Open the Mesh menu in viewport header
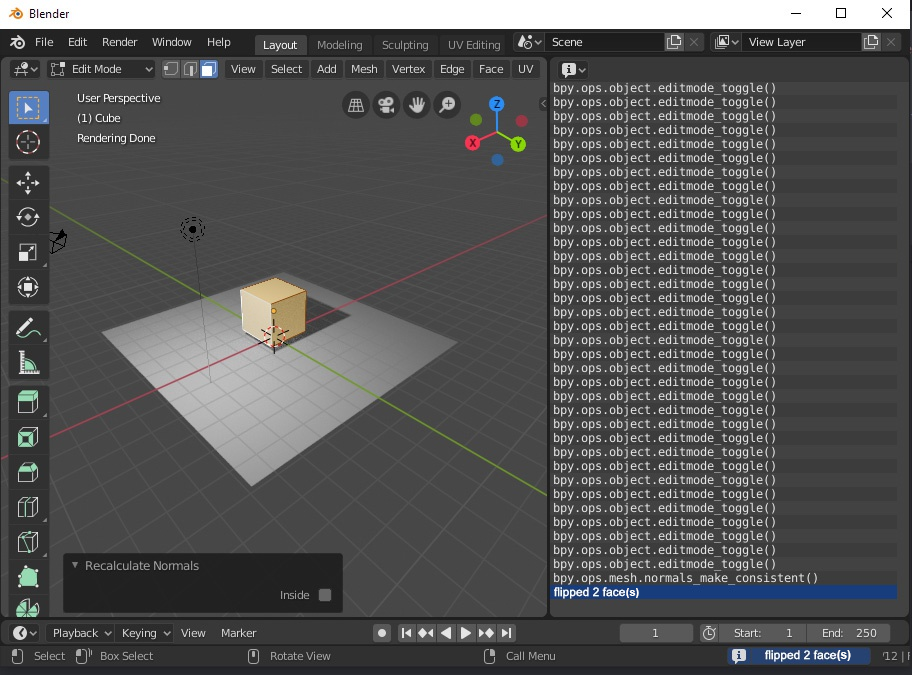This screenshot has width=912, height=675. pyautogui.click(x=364, y=69)
